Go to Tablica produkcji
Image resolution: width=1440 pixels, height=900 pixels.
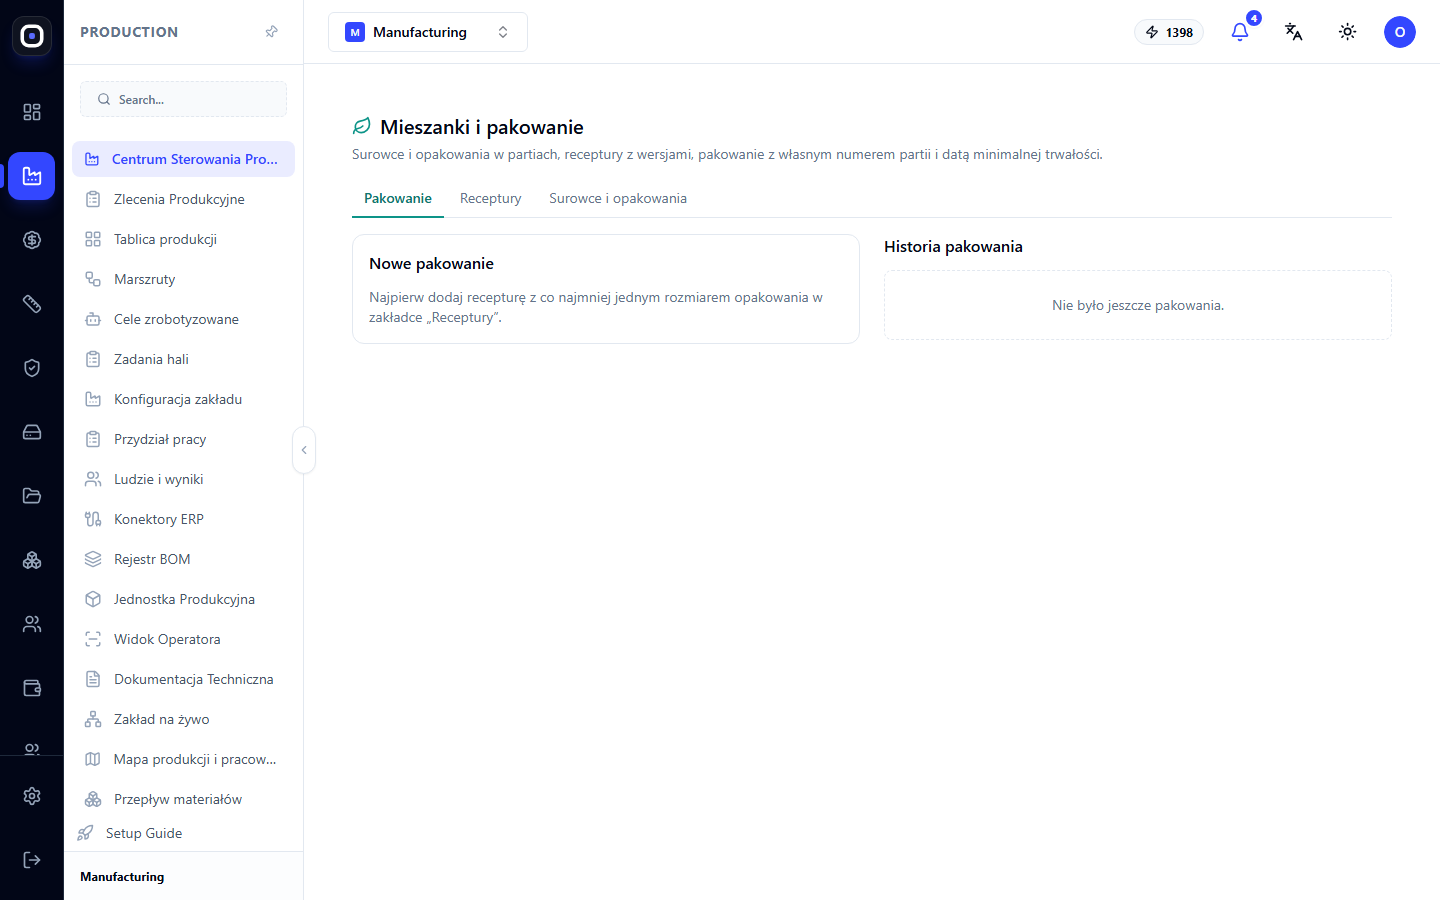click(x=184, y=239)
